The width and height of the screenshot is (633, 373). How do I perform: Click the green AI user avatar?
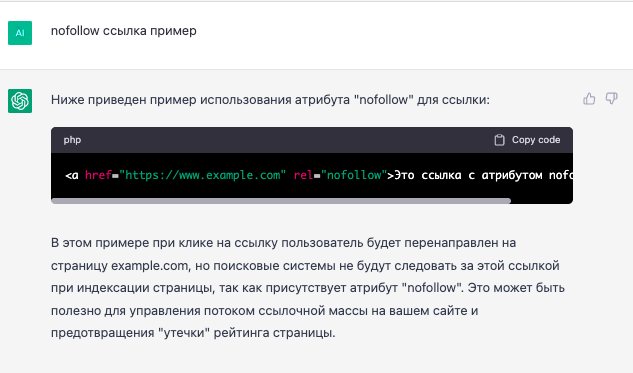coord(20,33)
